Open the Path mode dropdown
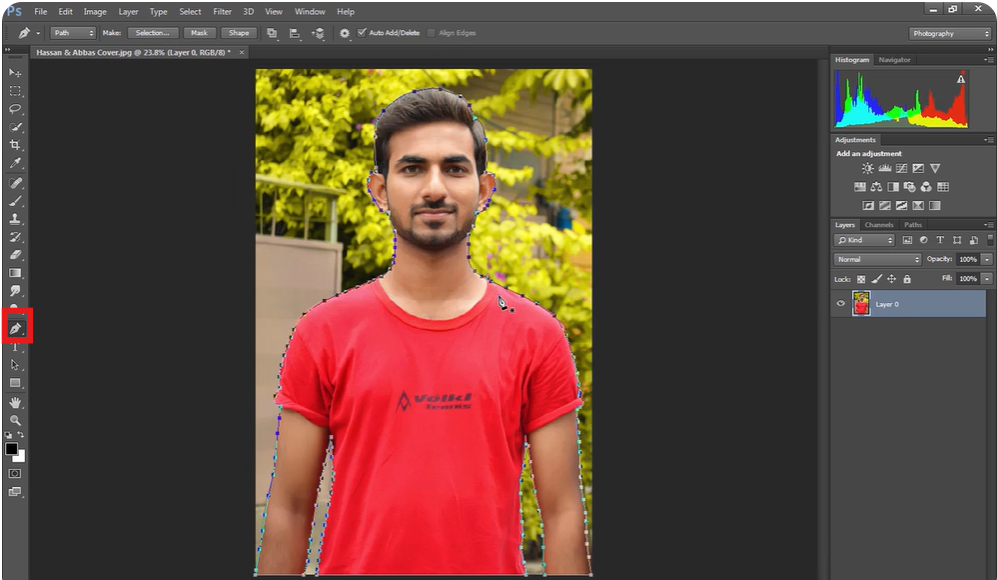Image resolution: width=997 pixels, height=580 pixels. click(x=73, y=33)
